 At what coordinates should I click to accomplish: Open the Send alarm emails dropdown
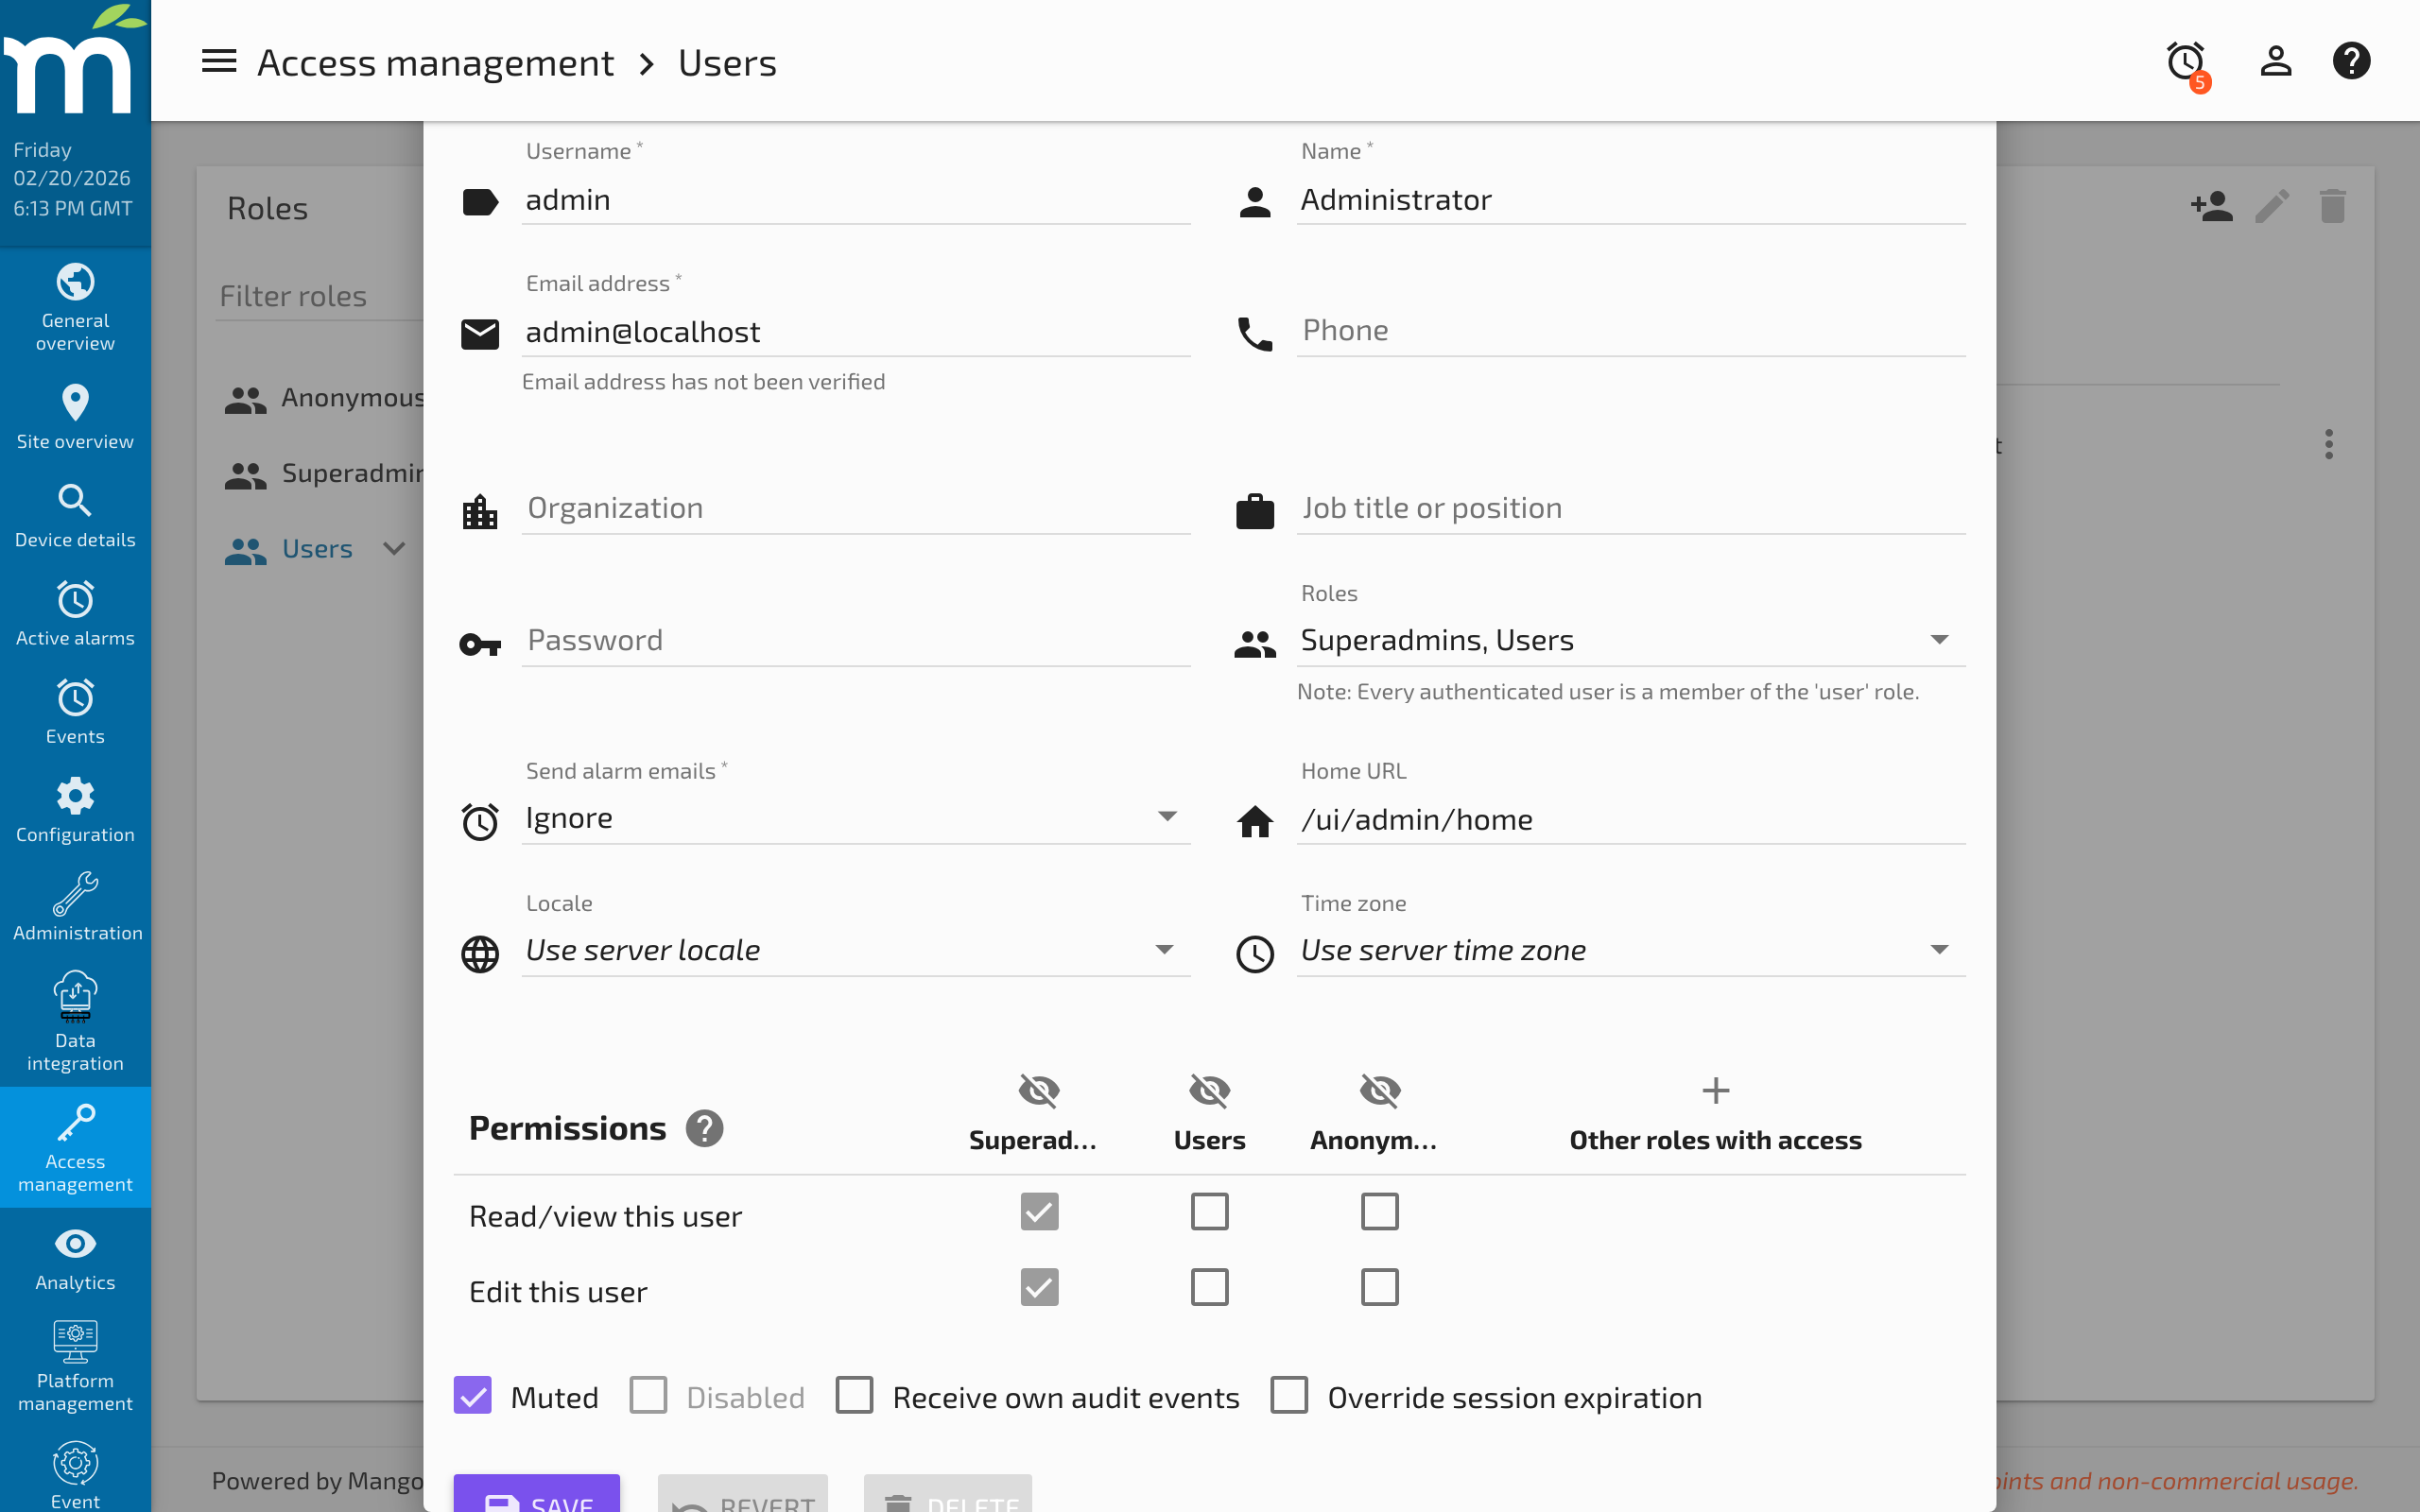1167,817
